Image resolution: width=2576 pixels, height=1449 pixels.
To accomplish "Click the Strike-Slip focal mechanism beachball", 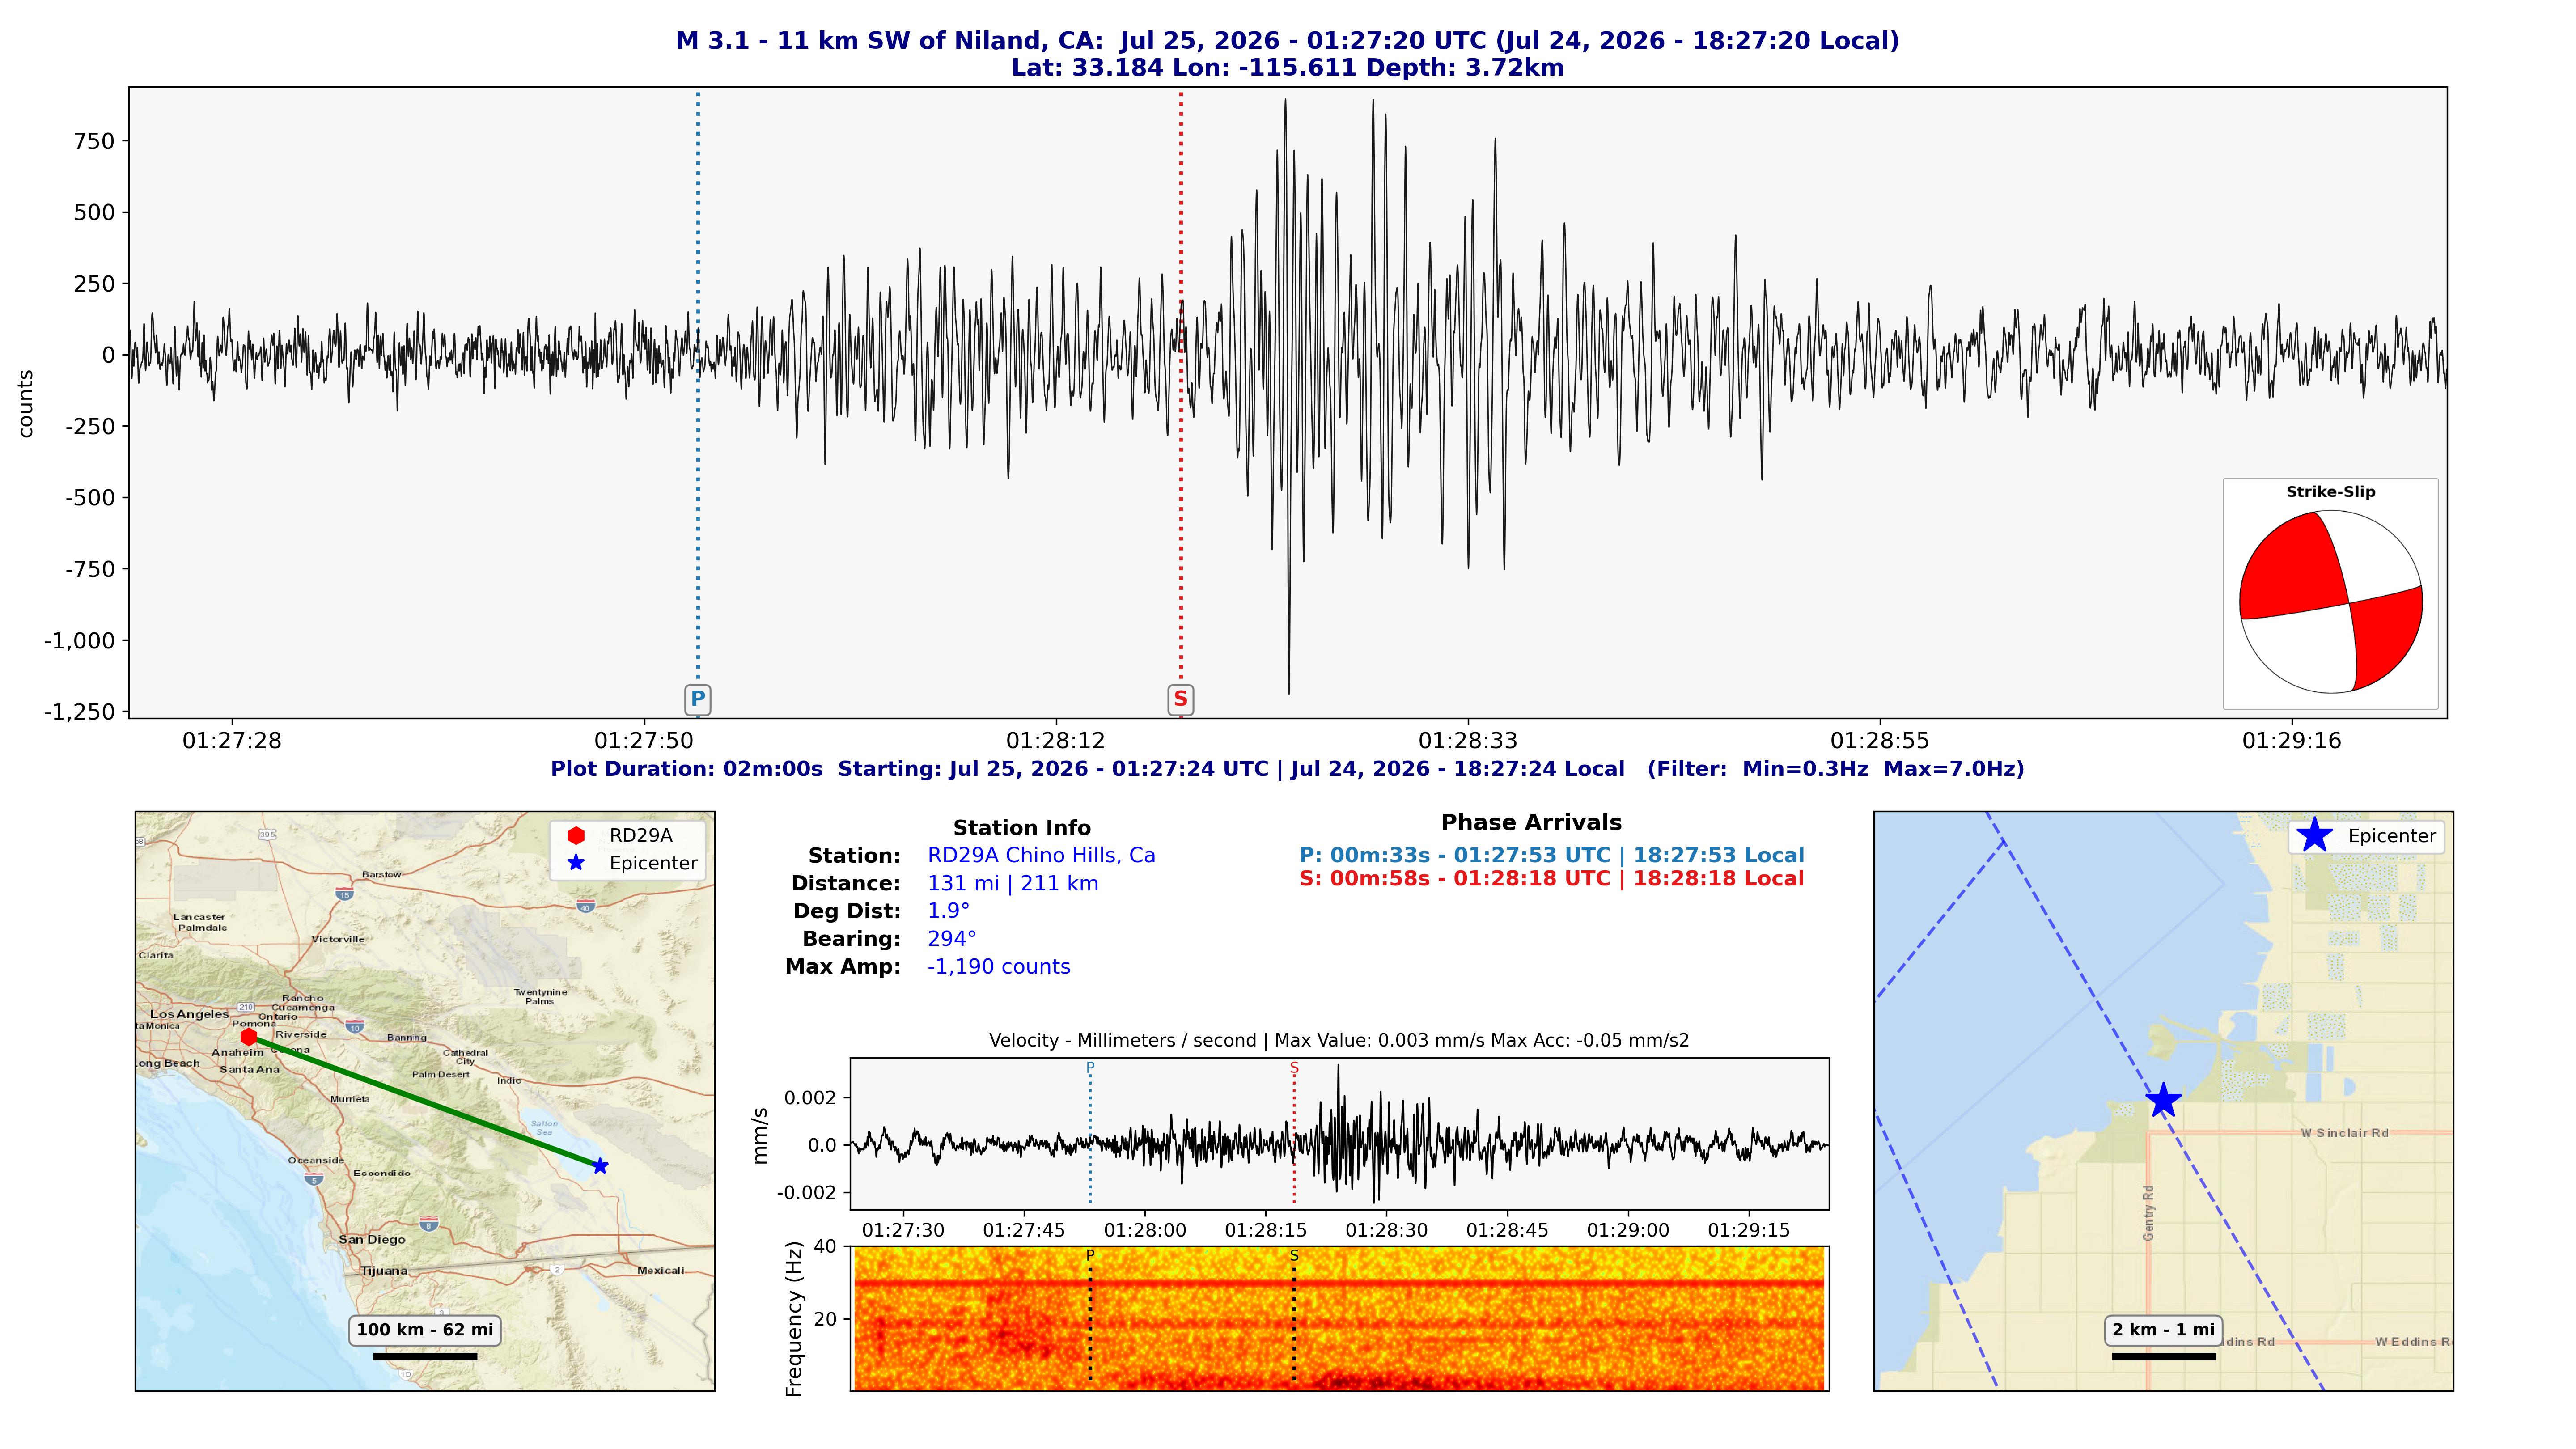I will tap(2330, 602).
